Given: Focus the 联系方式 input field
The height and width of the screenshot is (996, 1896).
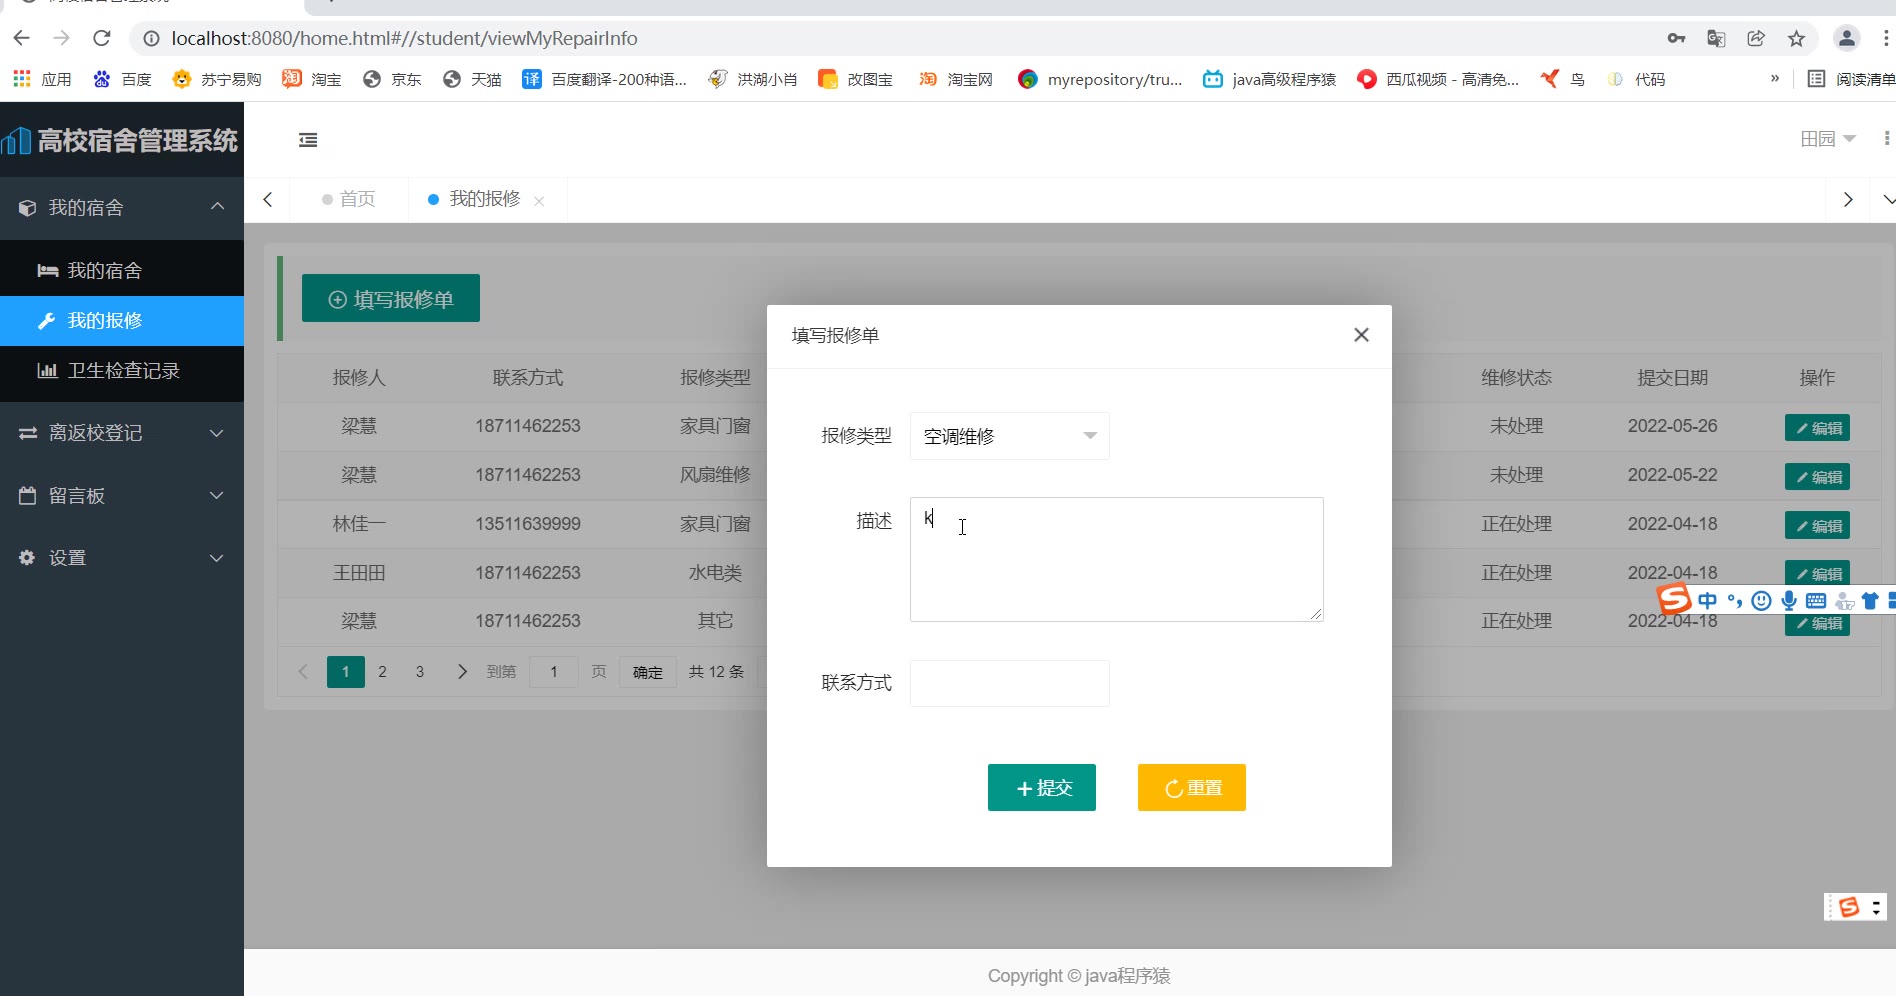Looking at the screenshot, I should 1009,683.
